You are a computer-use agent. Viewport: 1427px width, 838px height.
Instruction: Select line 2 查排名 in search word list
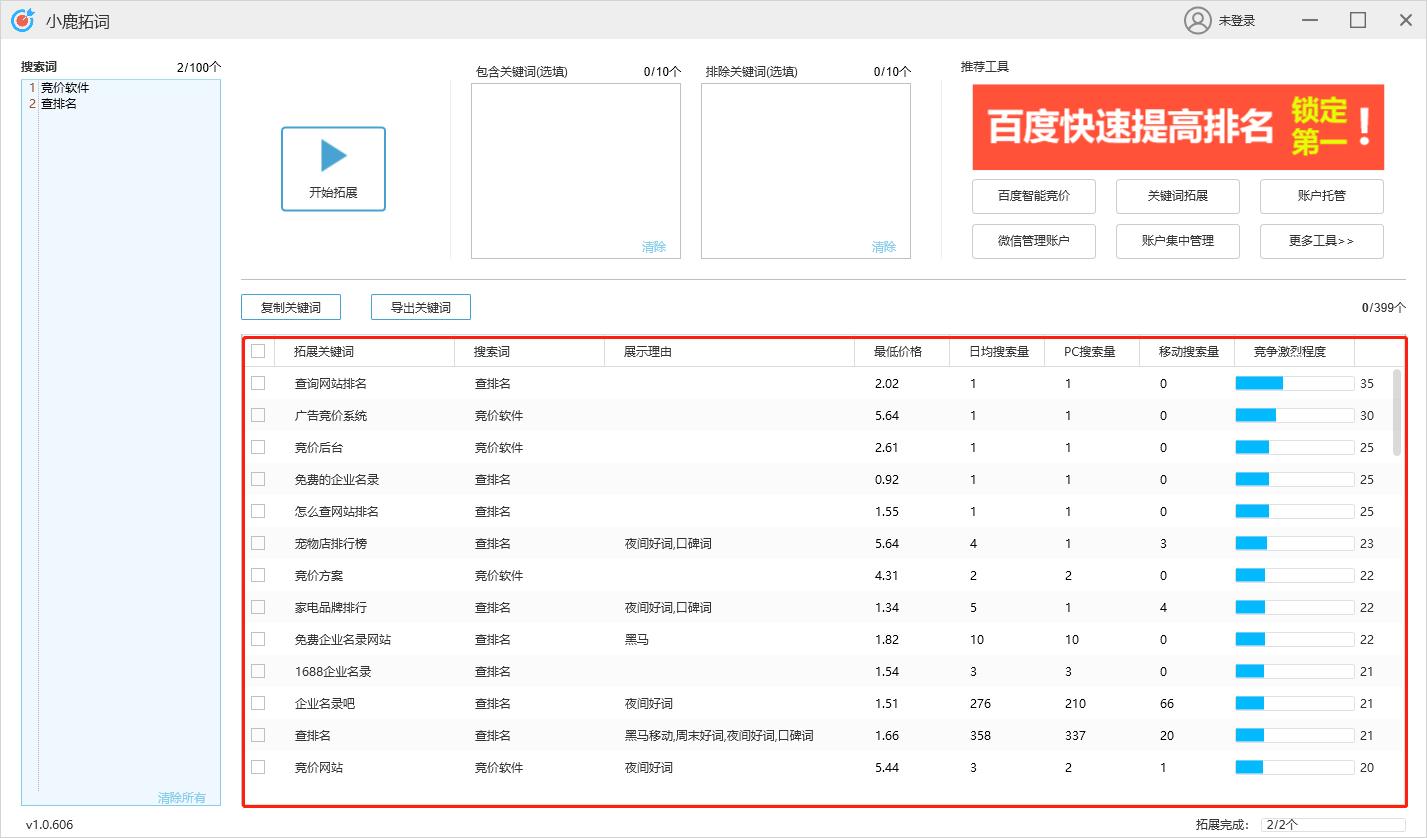click(59, 103)
